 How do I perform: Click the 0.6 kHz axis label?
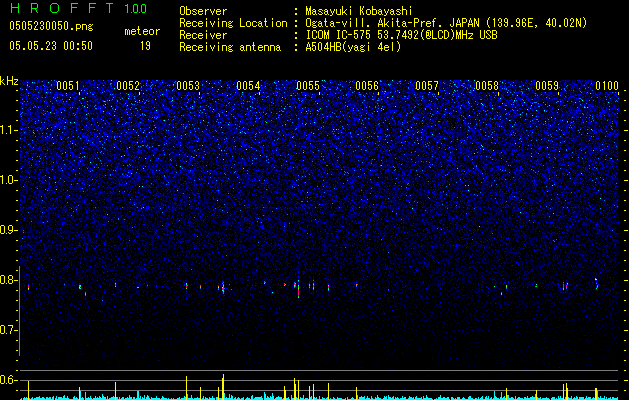(x=9, y=380)
